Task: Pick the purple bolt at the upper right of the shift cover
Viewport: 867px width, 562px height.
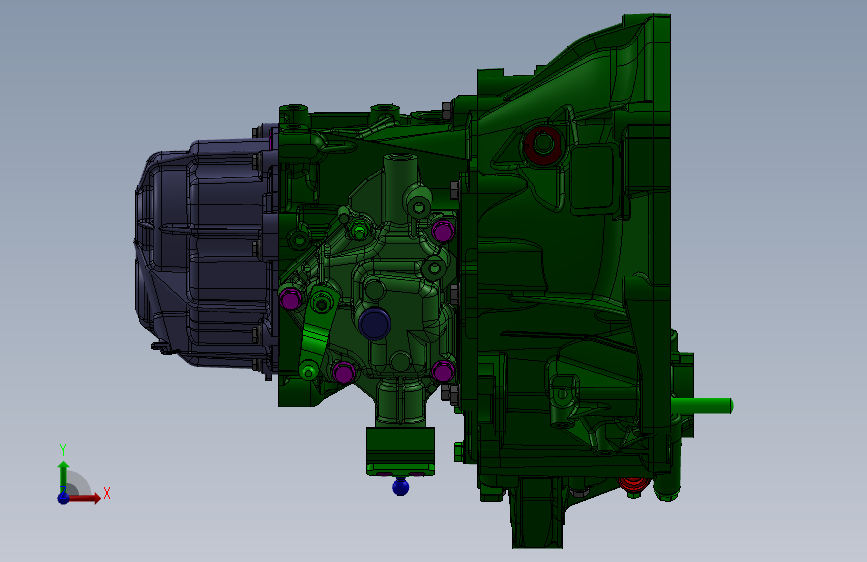Action: (443, 231)
